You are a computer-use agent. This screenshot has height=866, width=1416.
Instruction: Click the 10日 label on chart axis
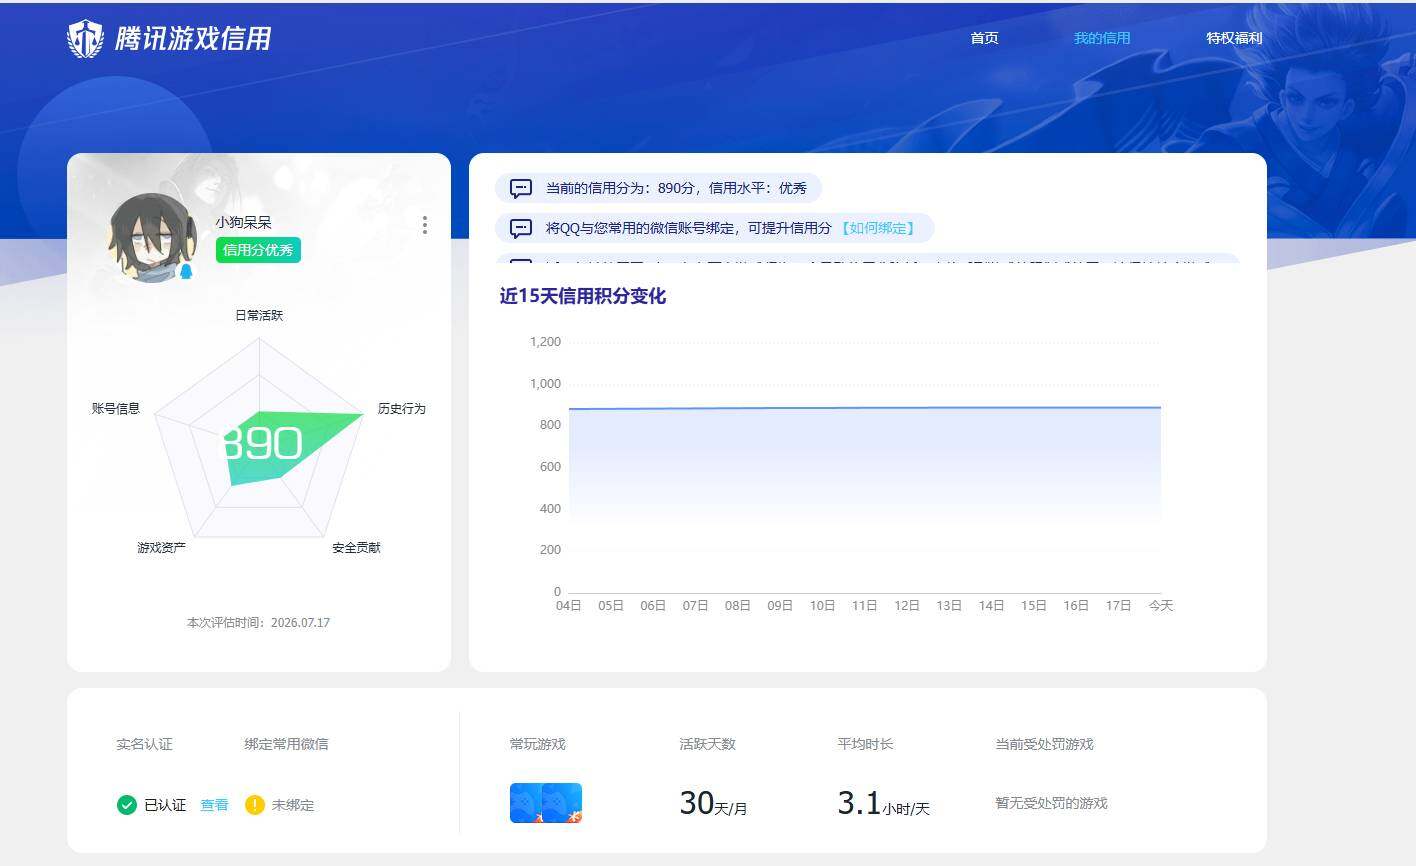[822, 606]
